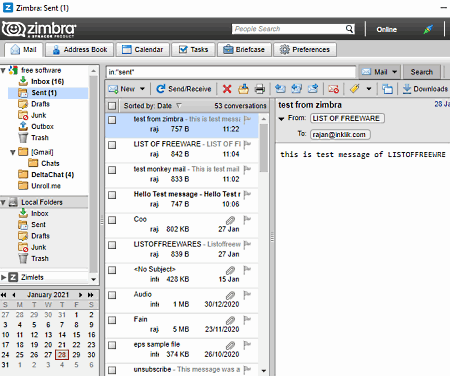Click the open in new window icon
Image resolution: width=450 pixels, height=376 pixels.
click(x=387, y=89)
